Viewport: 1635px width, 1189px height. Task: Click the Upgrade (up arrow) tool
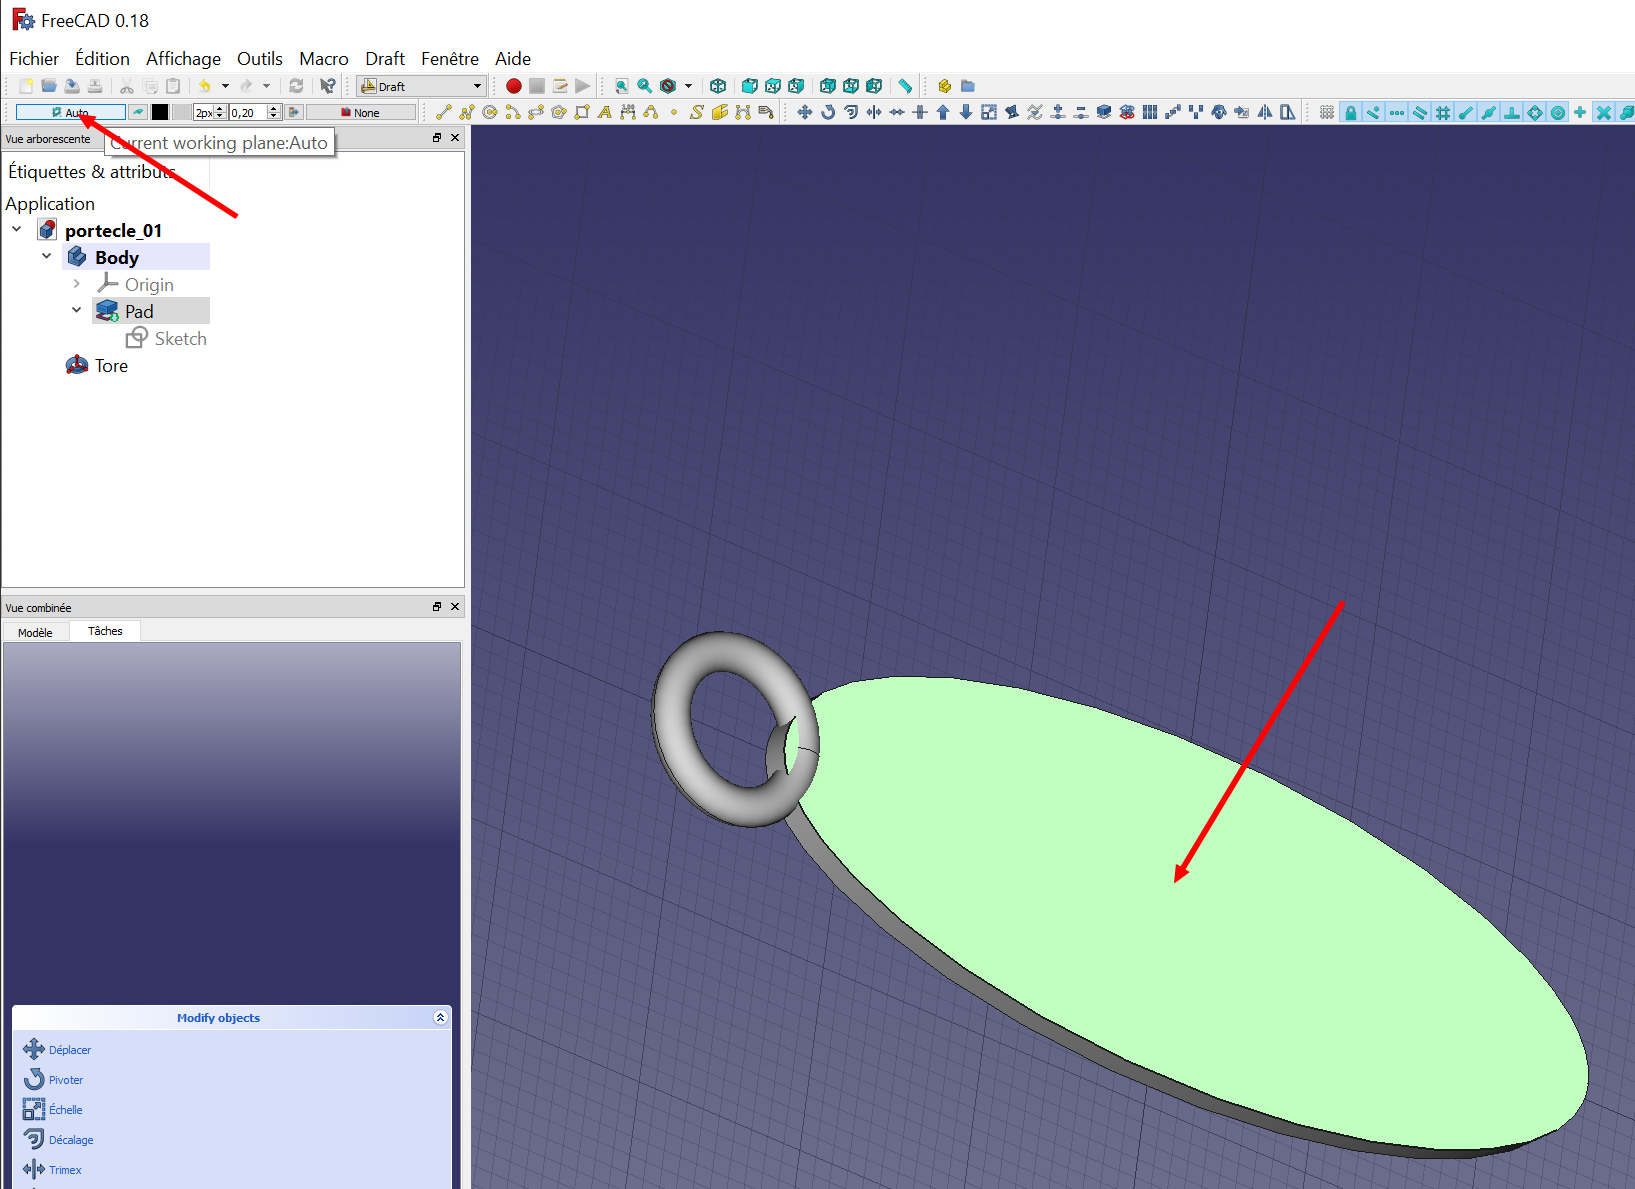click(x=943, y=112)
